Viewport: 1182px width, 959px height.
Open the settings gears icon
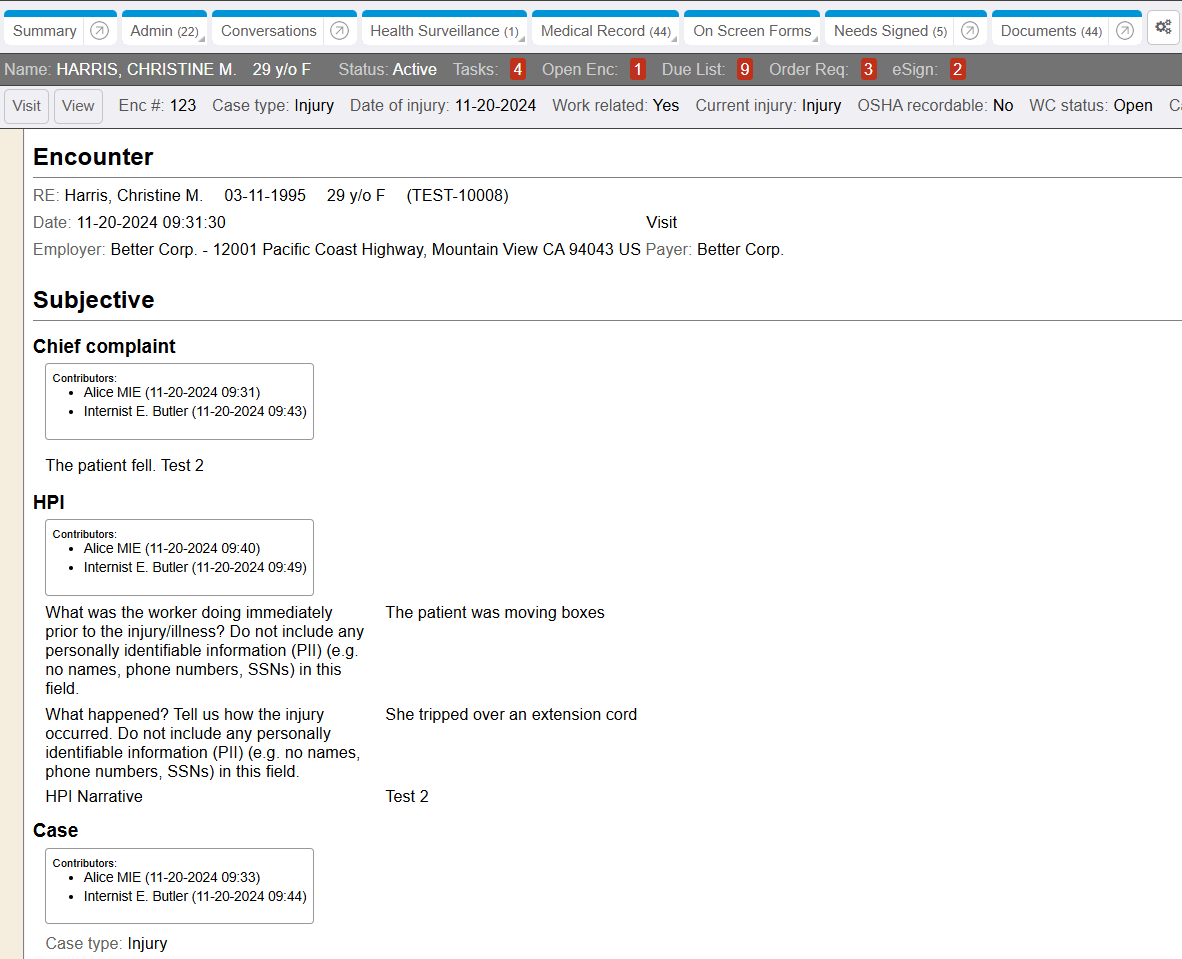1163,28
